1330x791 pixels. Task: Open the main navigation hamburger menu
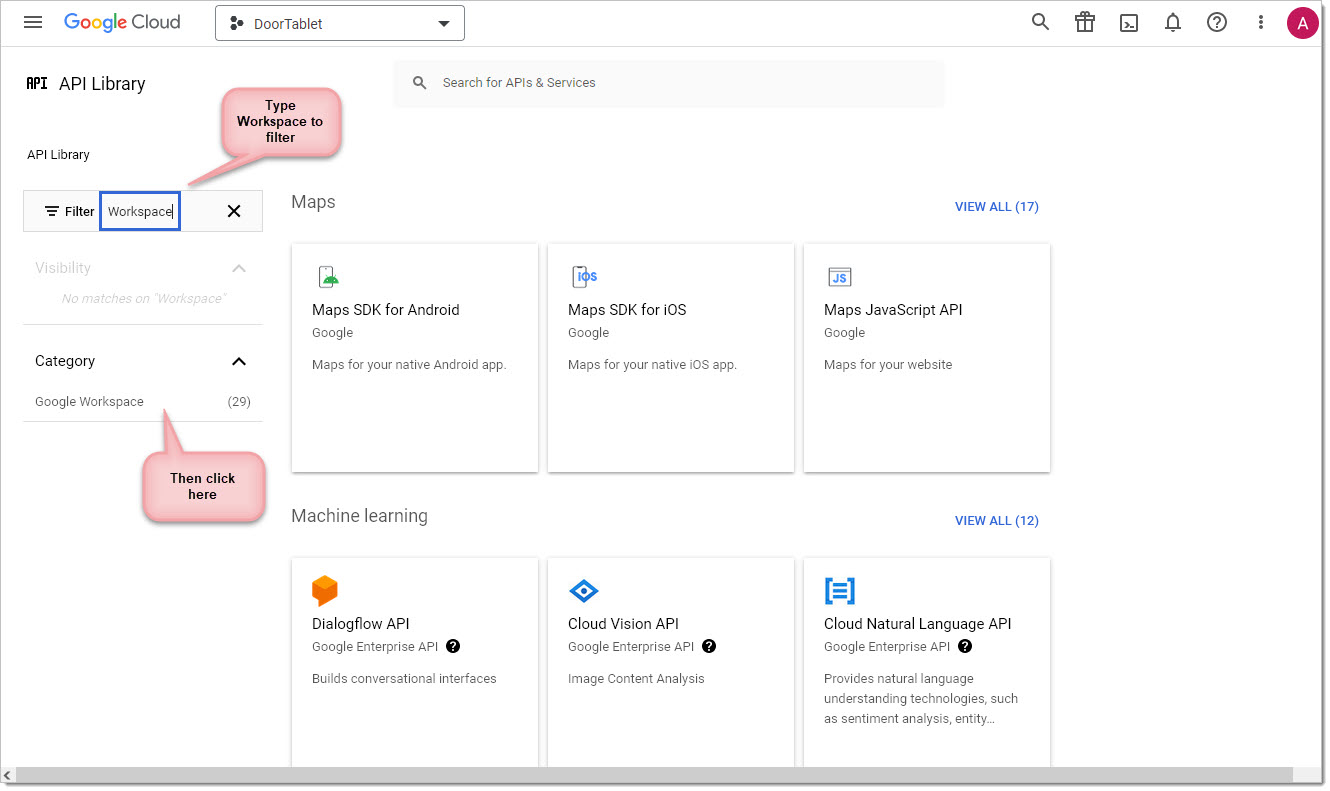pos(33,22)
